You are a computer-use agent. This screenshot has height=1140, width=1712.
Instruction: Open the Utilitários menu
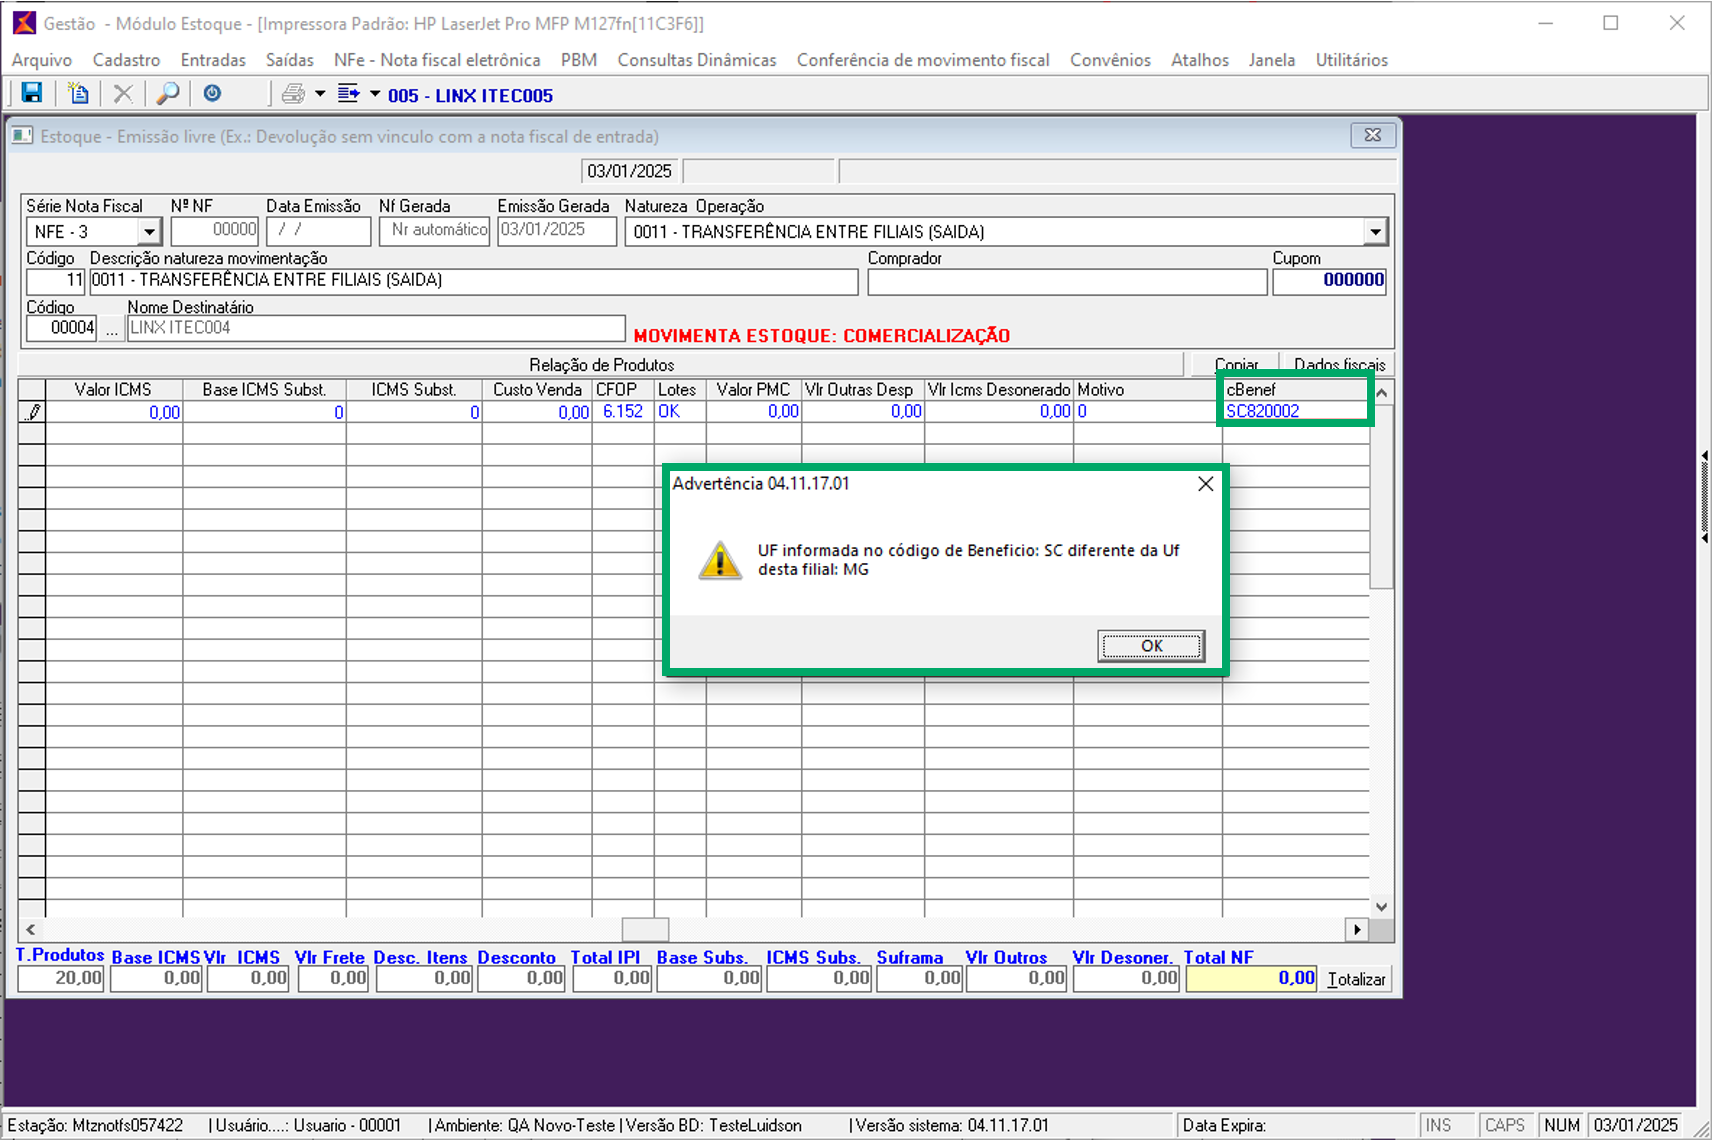(x=1352, y=60)
